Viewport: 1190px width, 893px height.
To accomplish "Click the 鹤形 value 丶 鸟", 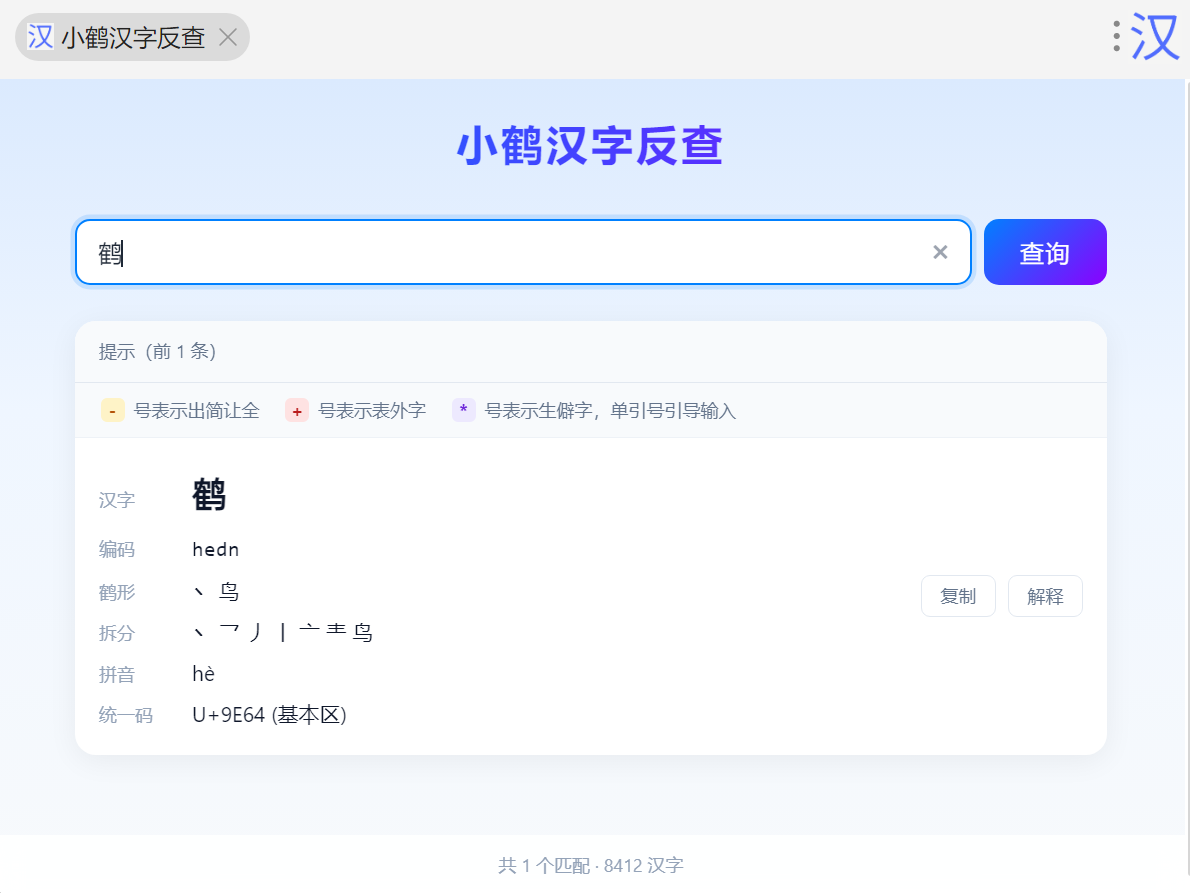I will click(216, 591).
